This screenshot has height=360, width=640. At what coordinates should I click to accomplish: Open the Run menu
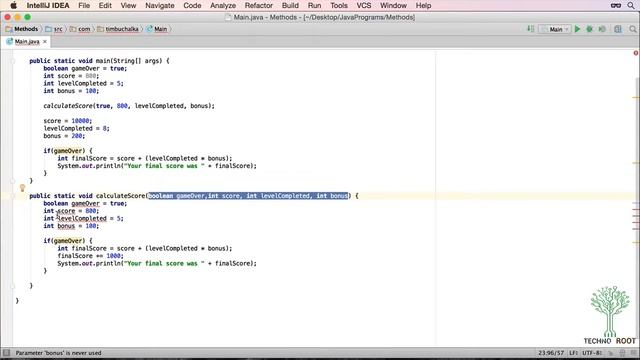click(x=314, y=5)
